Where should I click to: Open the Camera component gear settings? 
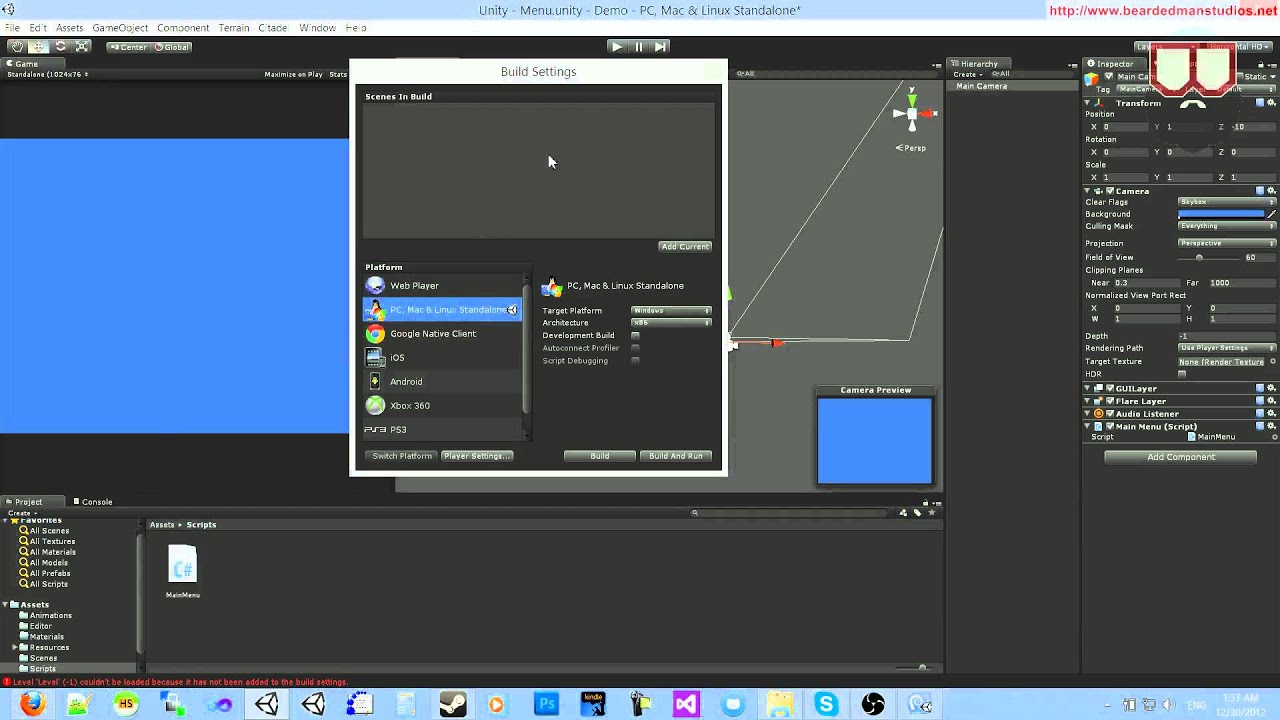(x=1272, y=191)
